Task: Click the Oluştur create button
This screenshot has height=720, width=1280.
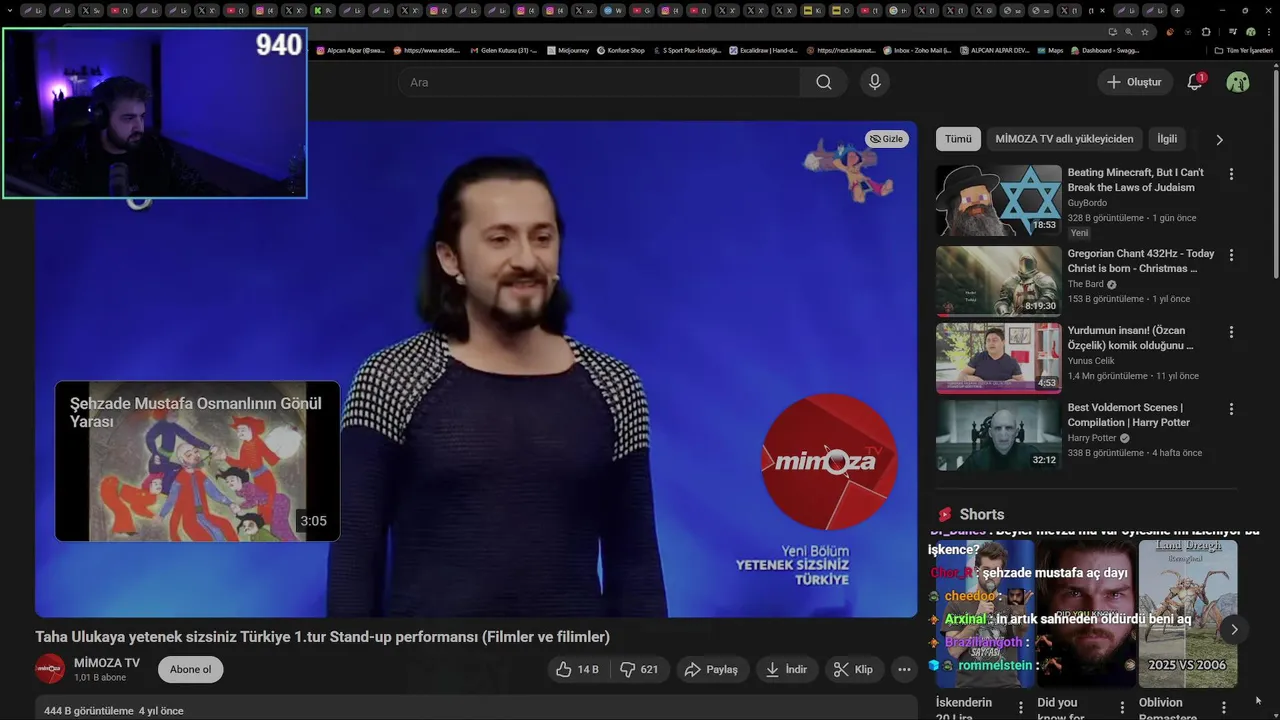Action: [1134, 82]
